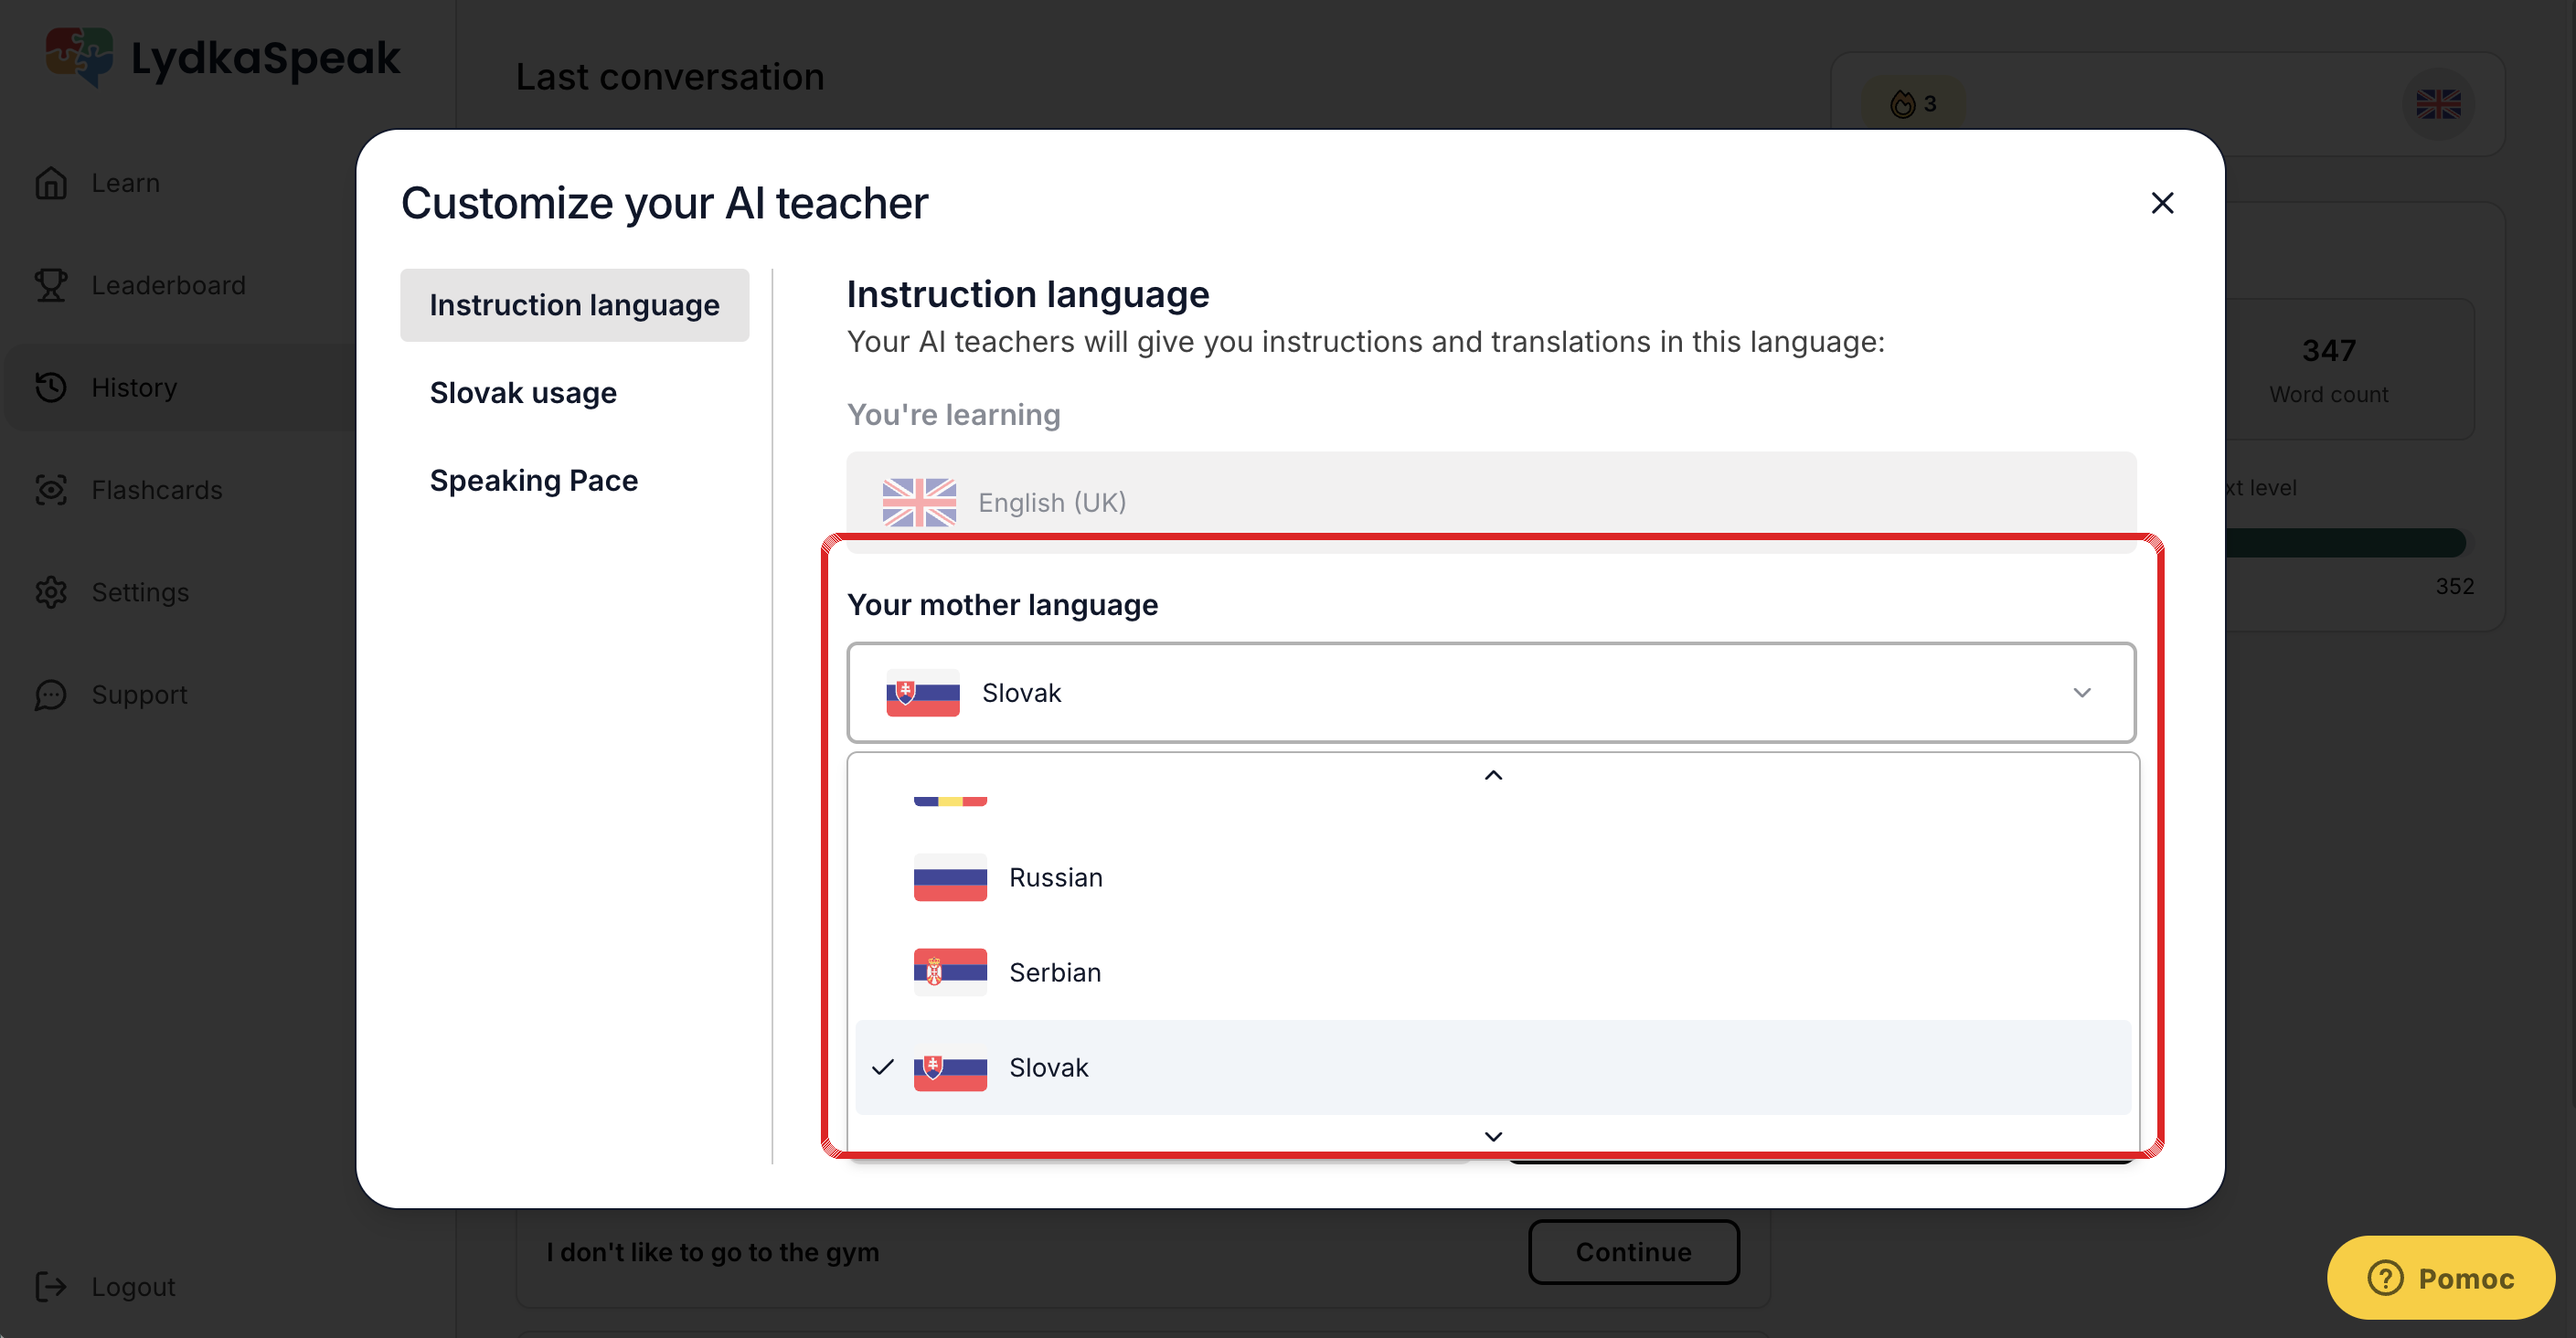Open the Instruction language tab
The height and width of the screenshot is (1338, 2576).
coord(574,305)
